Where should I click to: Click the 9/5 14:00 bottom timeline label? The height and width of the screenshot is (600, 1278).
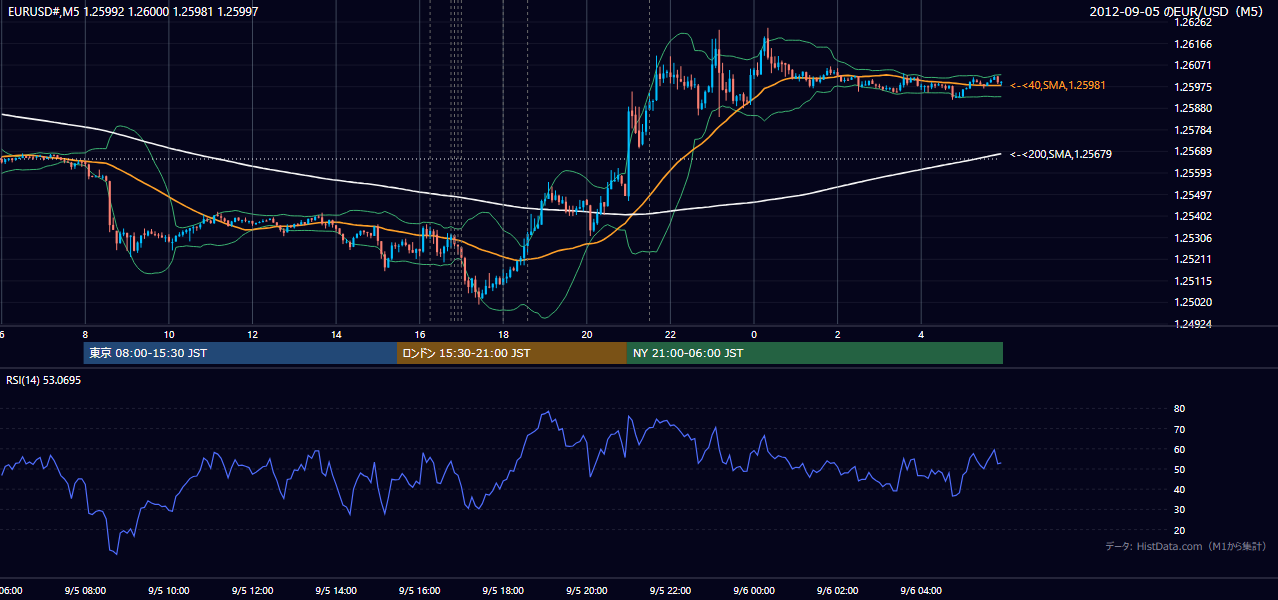(336, 591)
